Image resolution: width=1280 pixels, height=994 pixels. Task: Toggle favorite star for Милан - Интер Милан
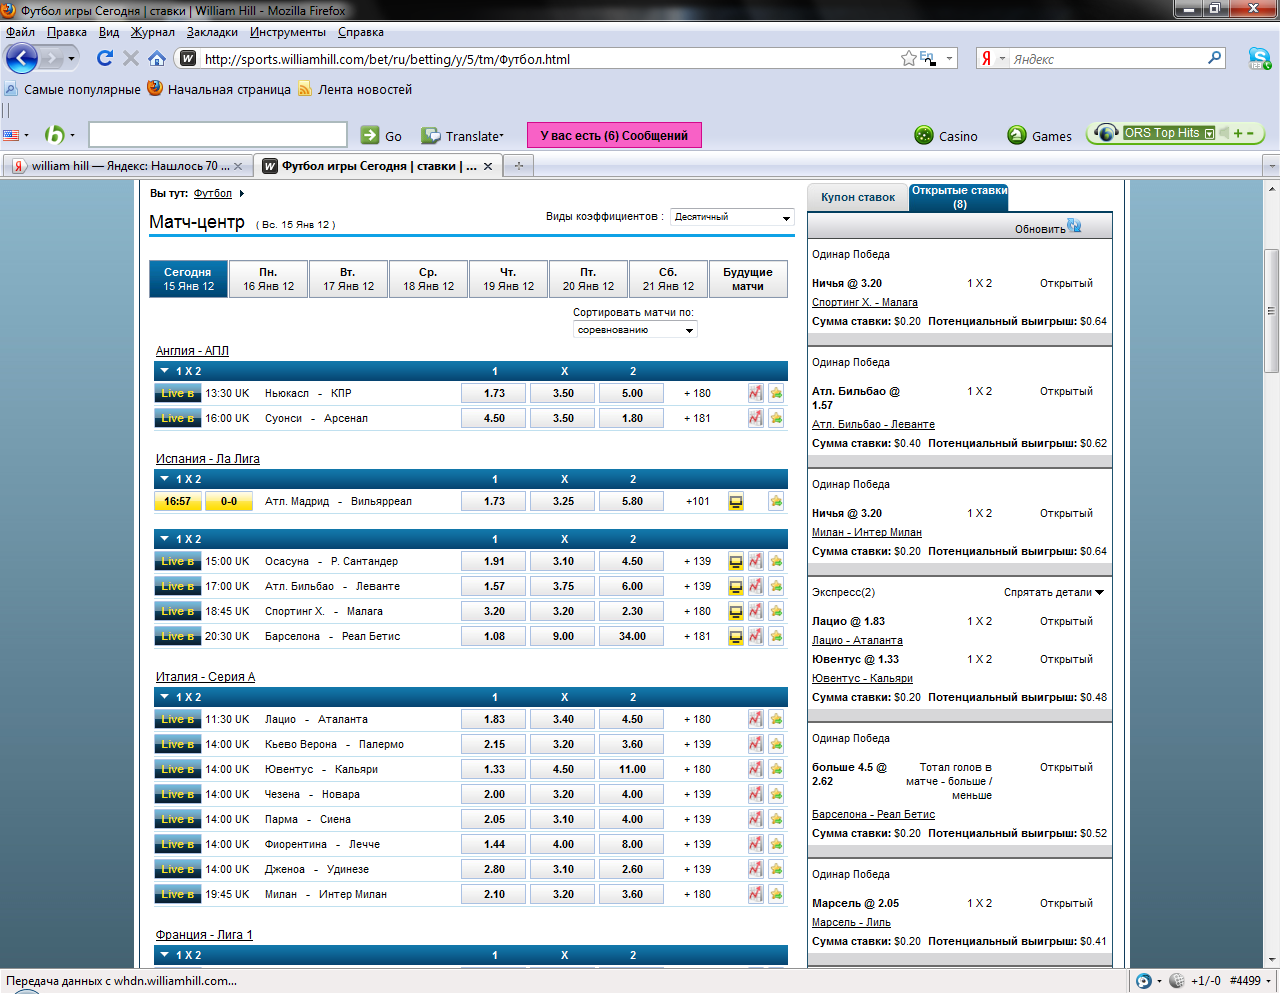776,894
